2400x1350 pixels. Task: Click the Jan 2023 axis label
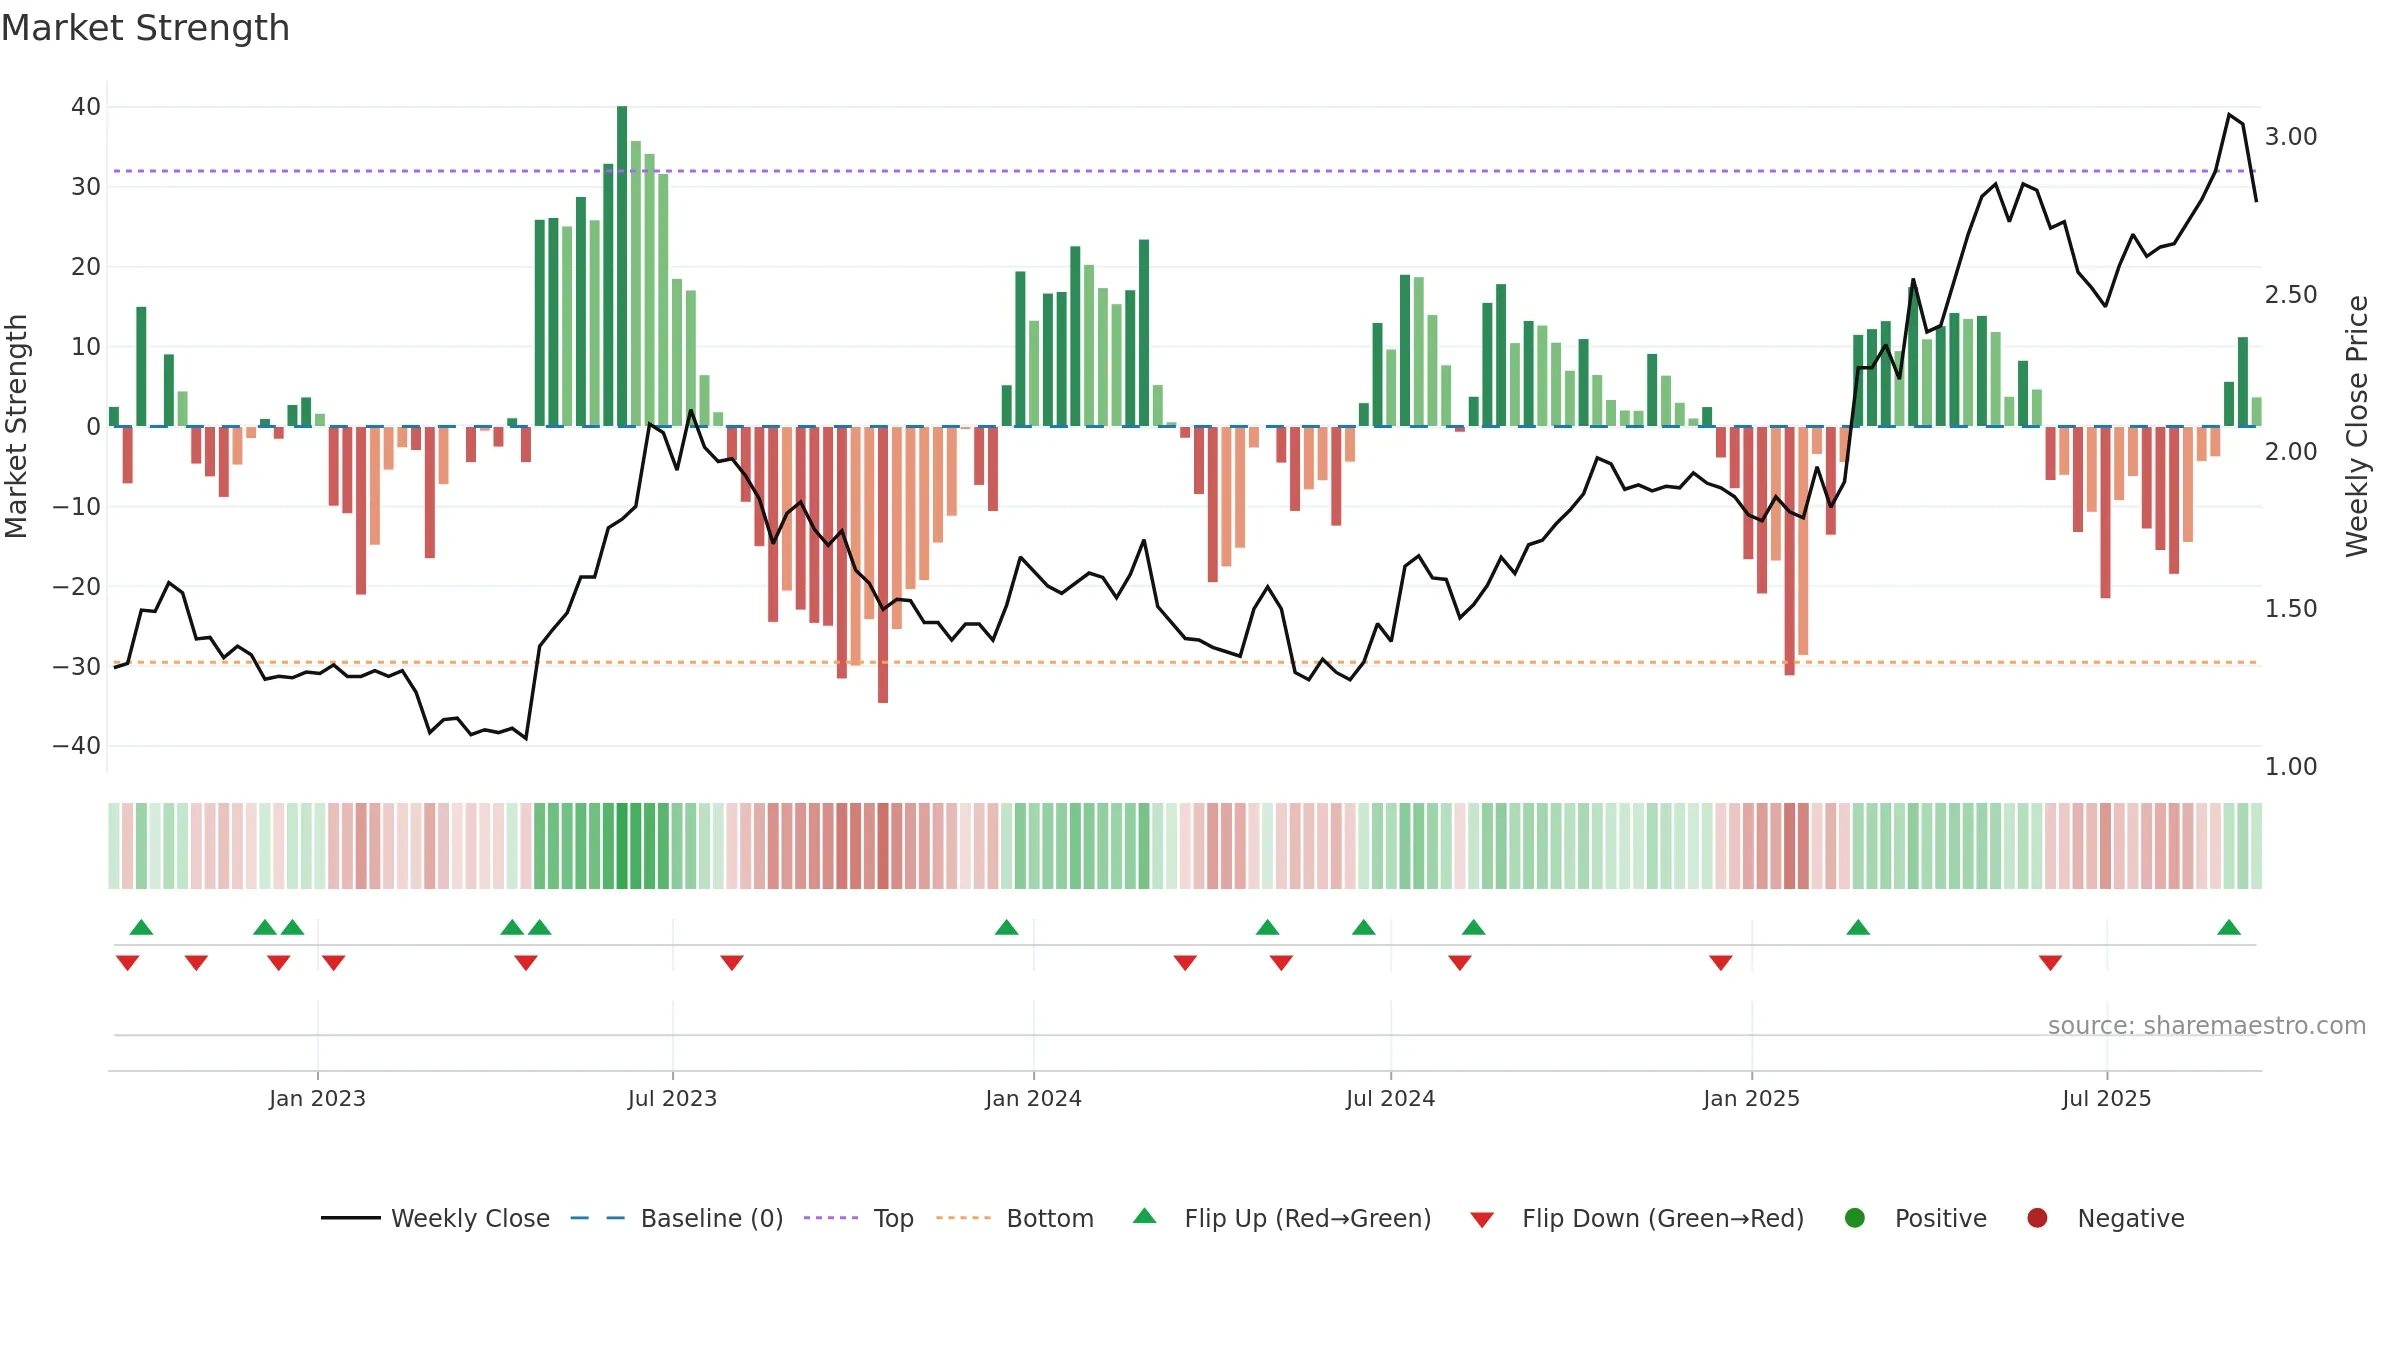pos(317,1098)
